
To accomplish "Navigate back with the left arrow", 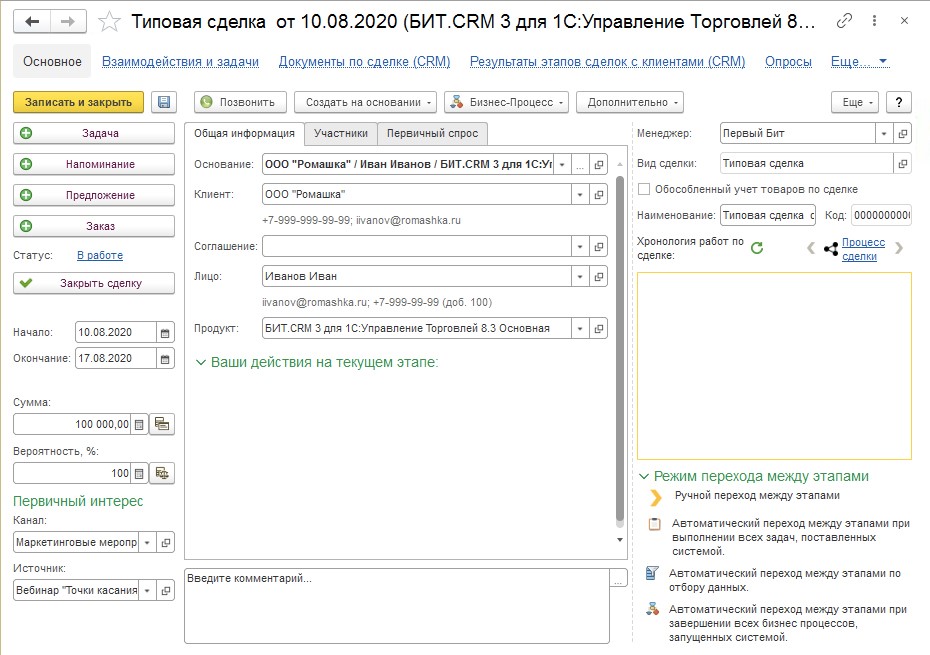I will (33, 21).
